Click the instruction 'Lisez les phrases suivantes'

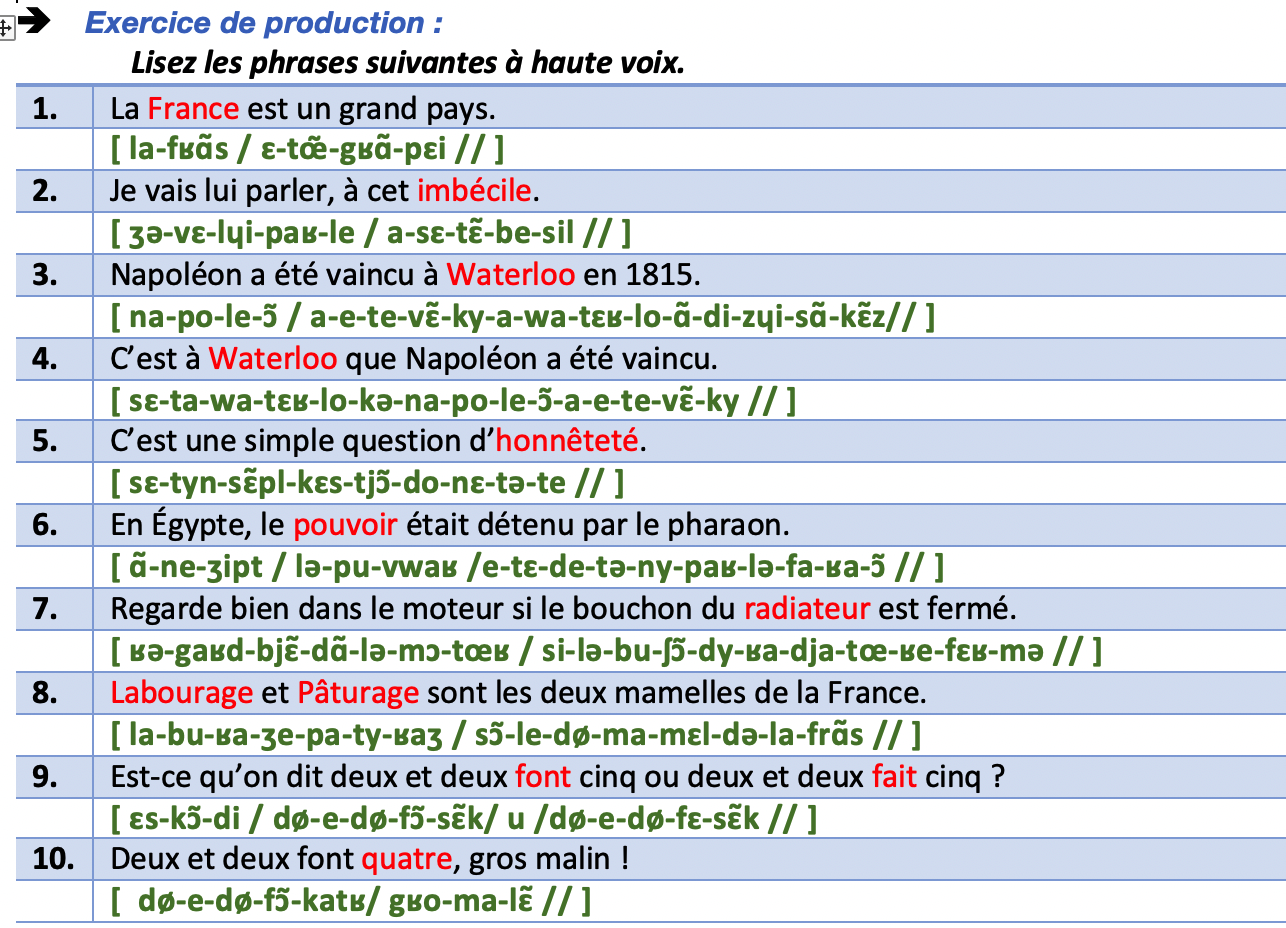(407, 64)
